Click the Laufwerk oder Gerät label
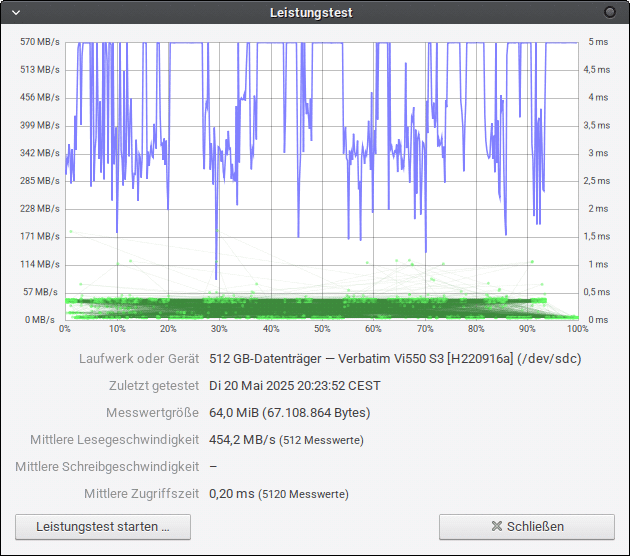630x556 pixels. tap(139, 358)
